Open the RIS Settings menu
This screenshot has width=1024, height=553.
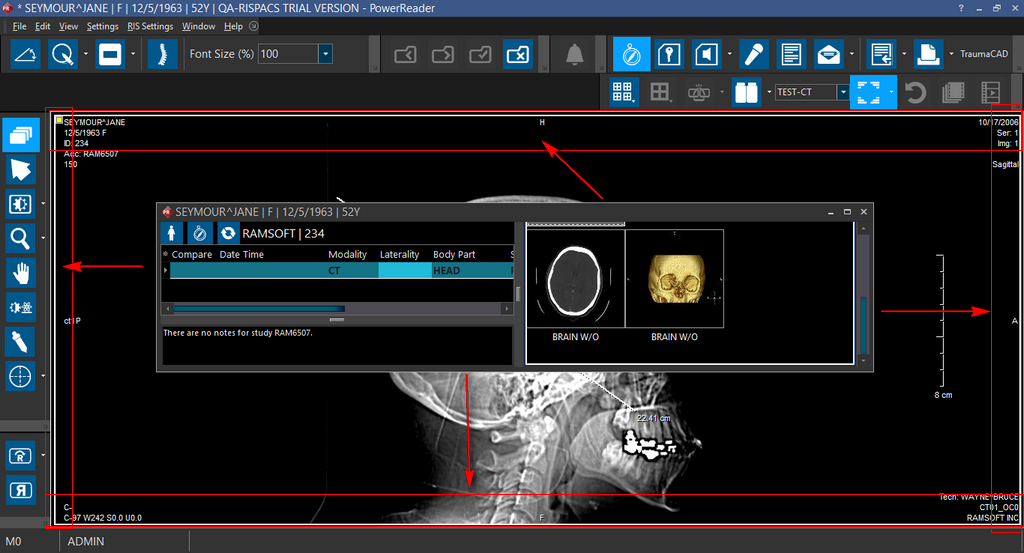pos(150,26)
